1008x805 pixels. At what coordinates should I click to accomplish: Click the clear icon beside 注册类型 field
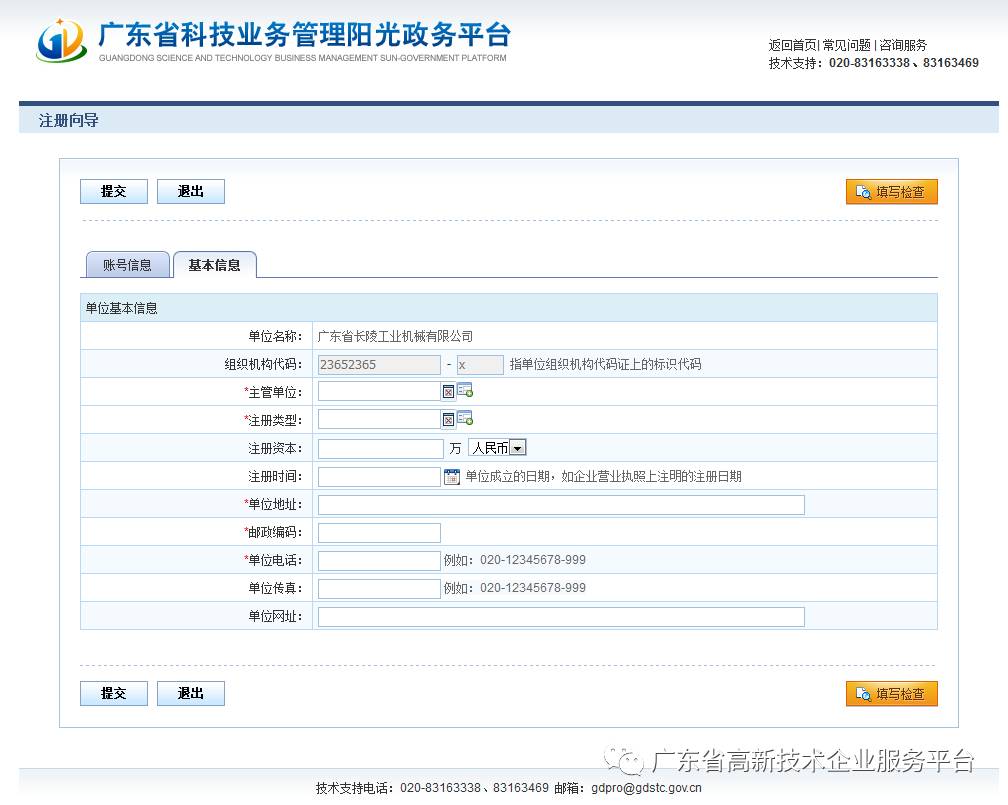click(448, 419)
